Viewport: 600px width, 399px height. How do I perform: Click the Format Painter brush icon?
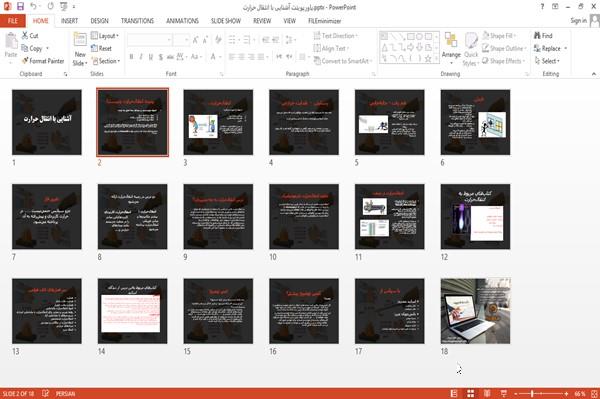tap(25, 61)
